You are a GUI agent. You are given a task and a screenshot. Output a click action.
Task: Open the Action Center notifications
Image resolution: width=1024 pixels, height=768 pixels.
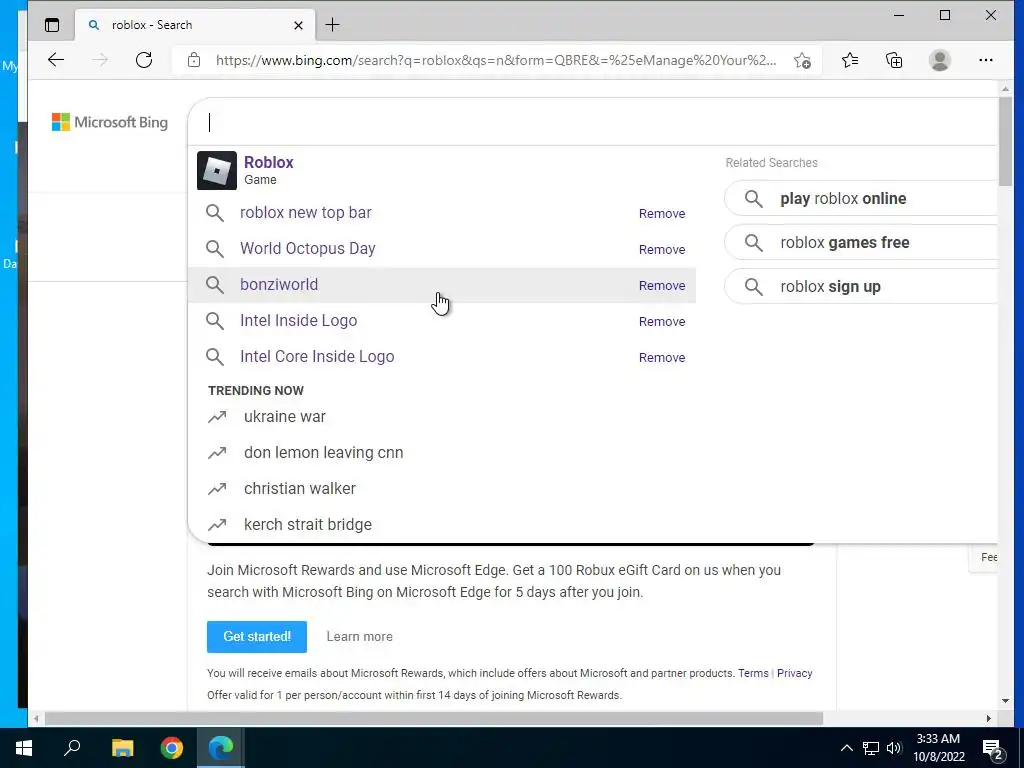[x=993, y=749]
